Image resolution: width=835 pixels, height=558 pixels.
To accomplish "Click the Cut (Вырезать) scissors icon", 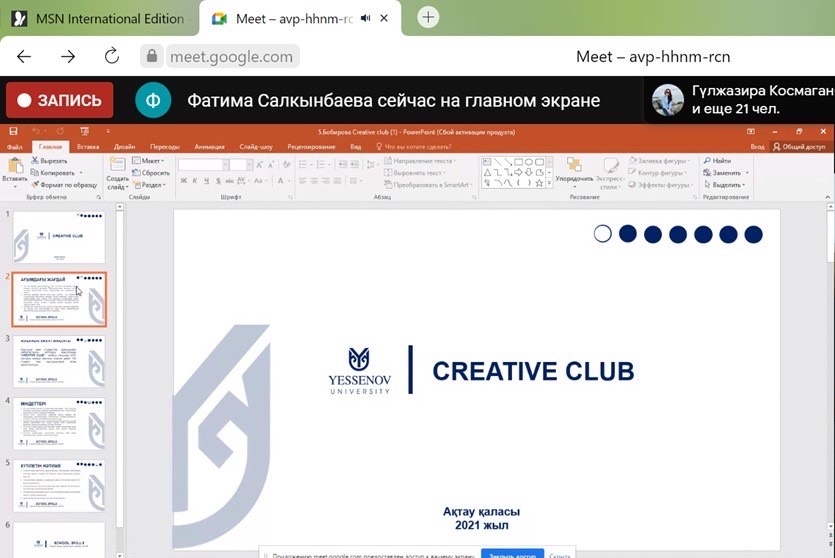I will (x=35, y=160).
